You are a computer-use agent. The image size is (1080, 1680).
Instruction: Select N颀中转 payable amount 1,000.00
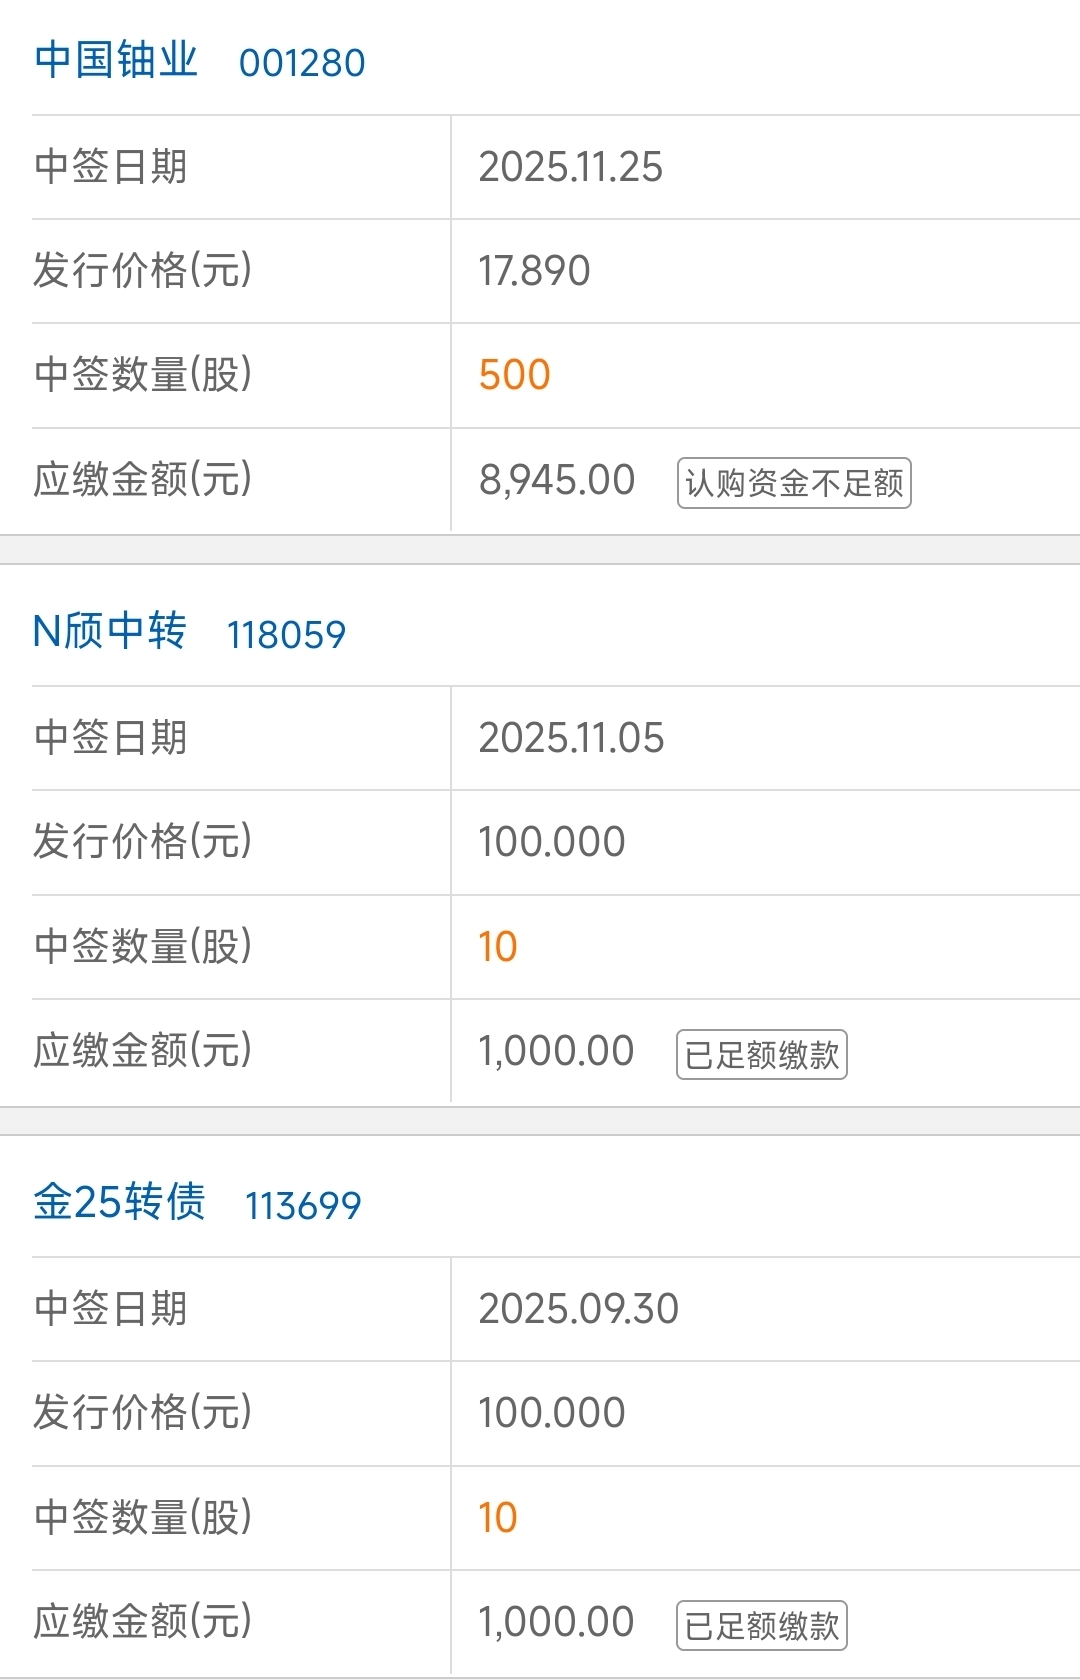556,1051
